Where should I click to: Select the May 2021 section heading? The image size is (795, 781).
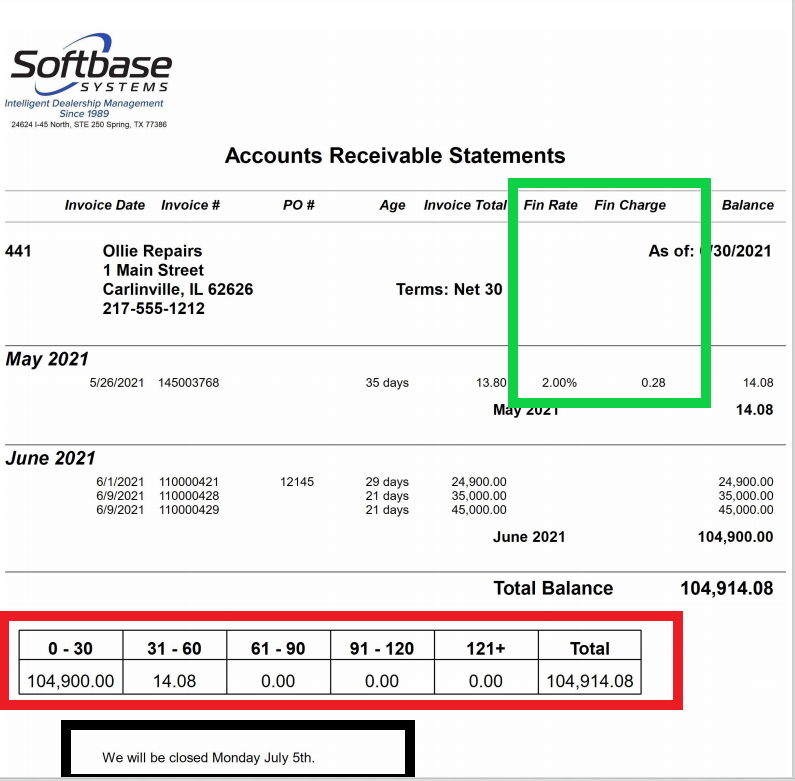point(47,359)
